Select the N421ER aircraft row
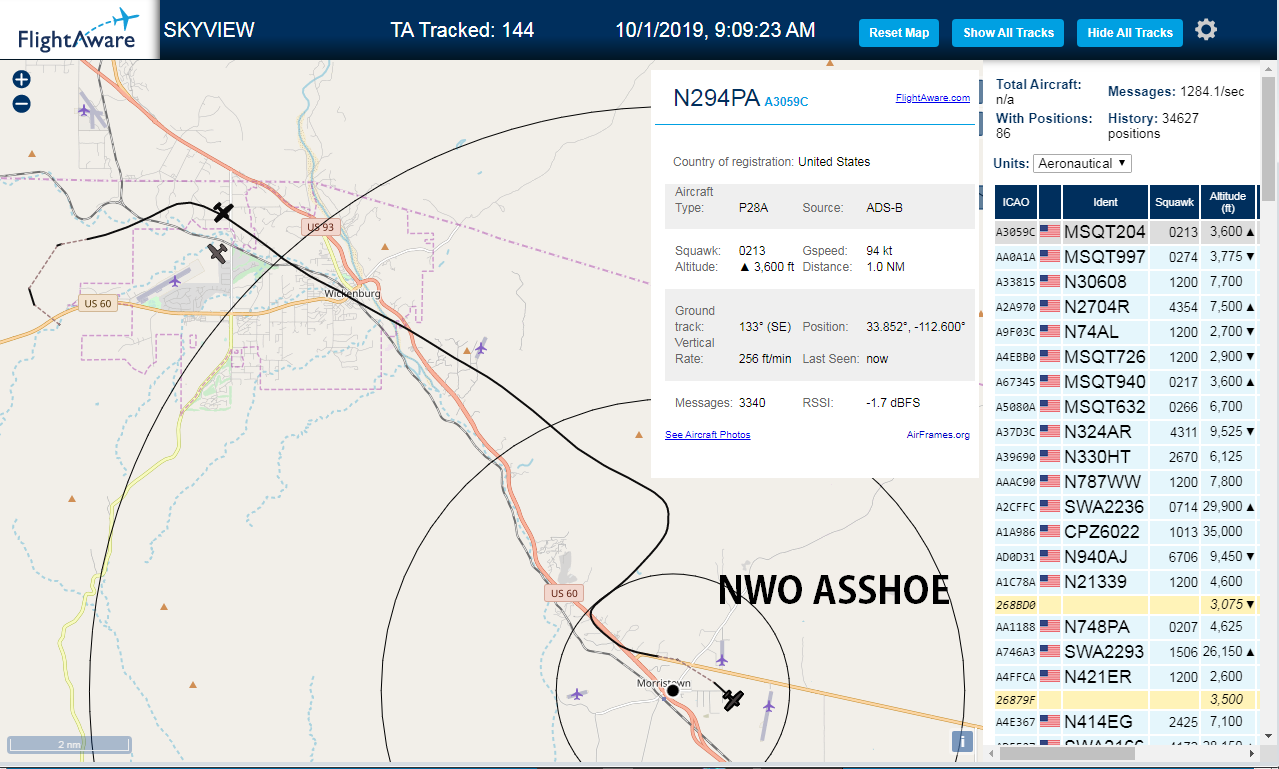 (1125, 677)
